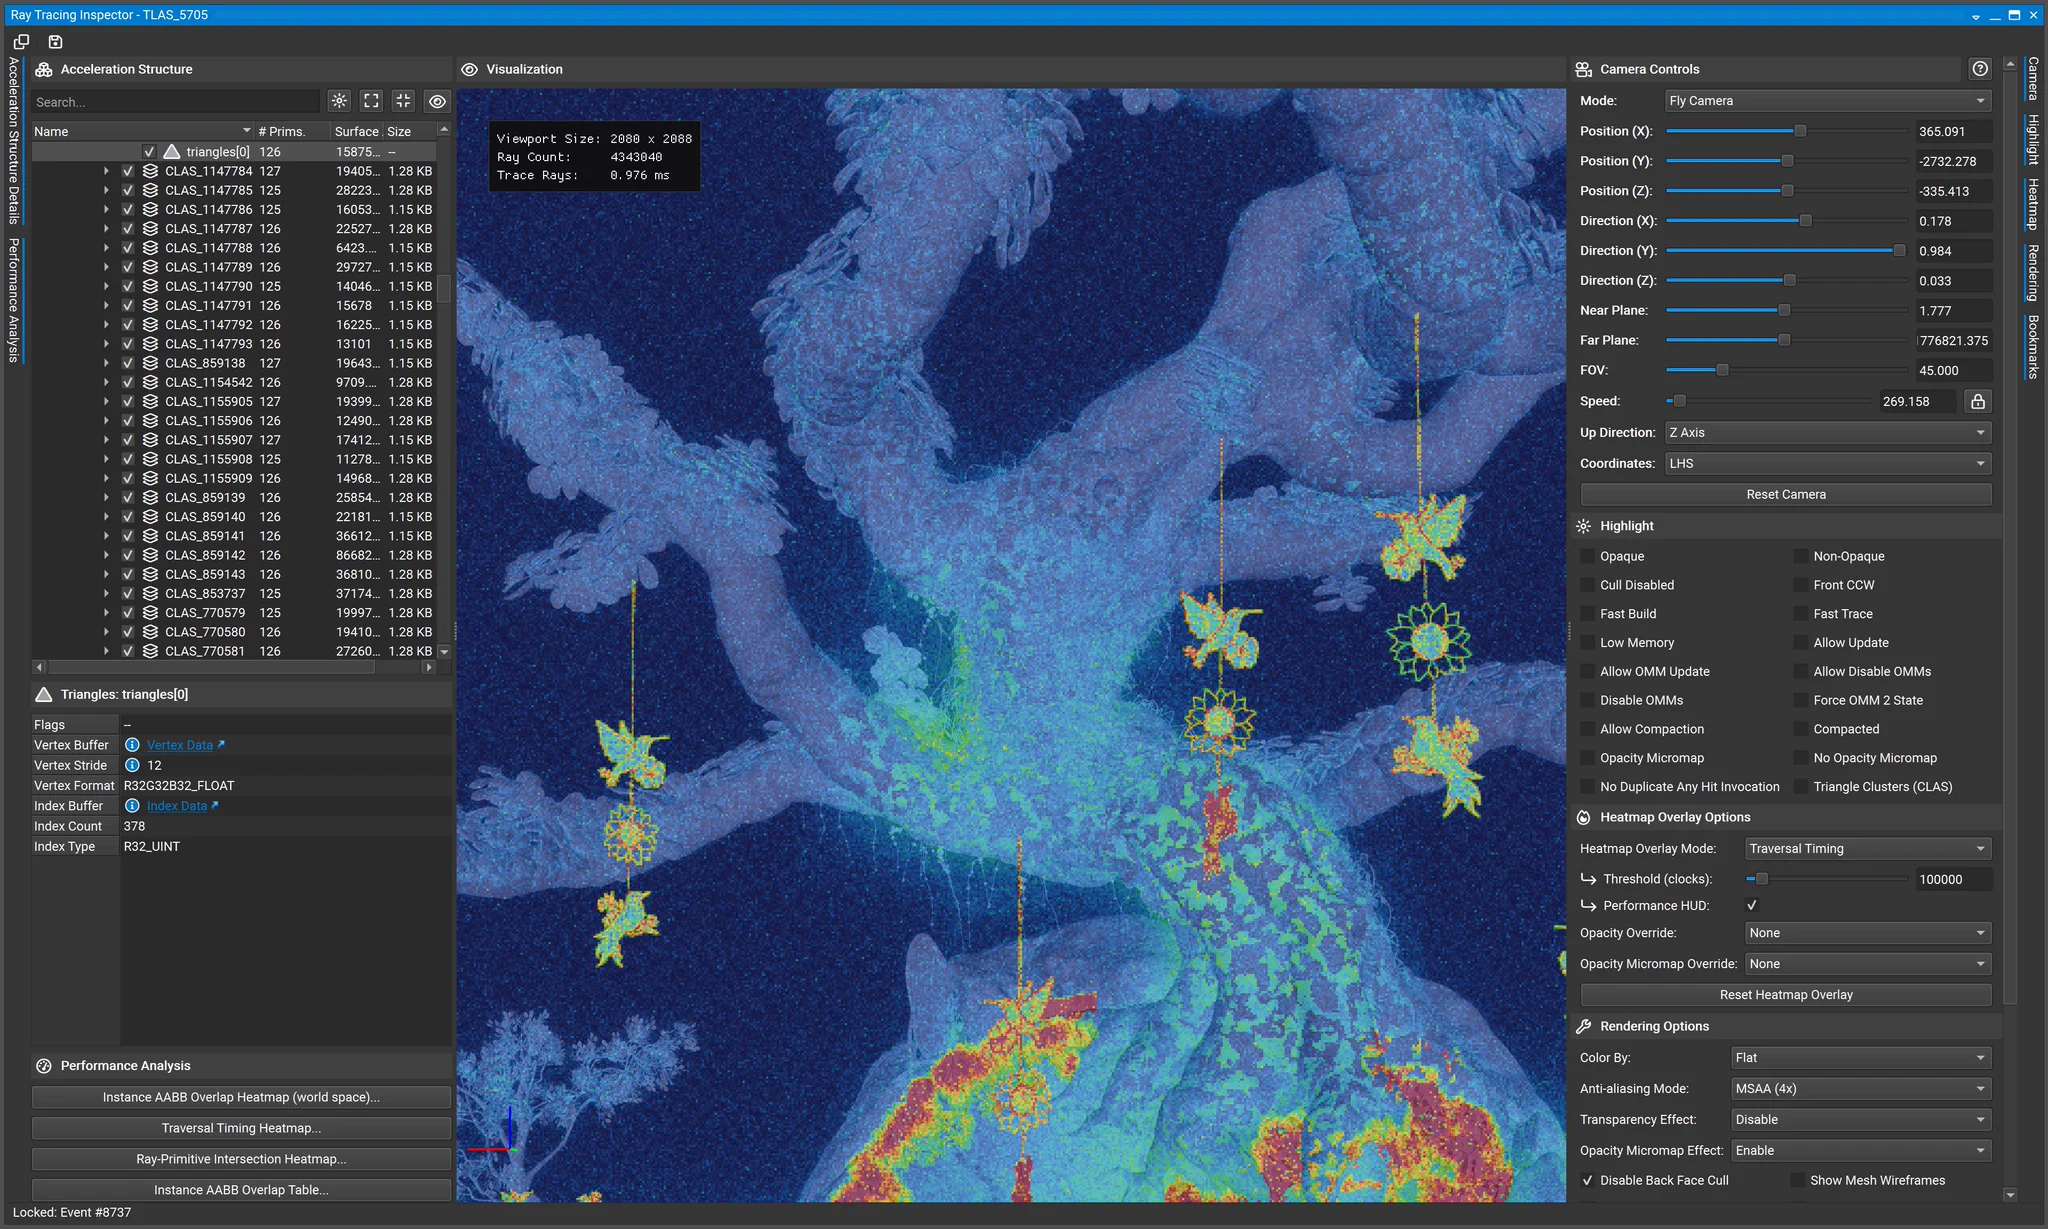Screen dimensions: 2048x1229
Task: Click the save icon in top toolbar
Action: click(x=56, y=42)
